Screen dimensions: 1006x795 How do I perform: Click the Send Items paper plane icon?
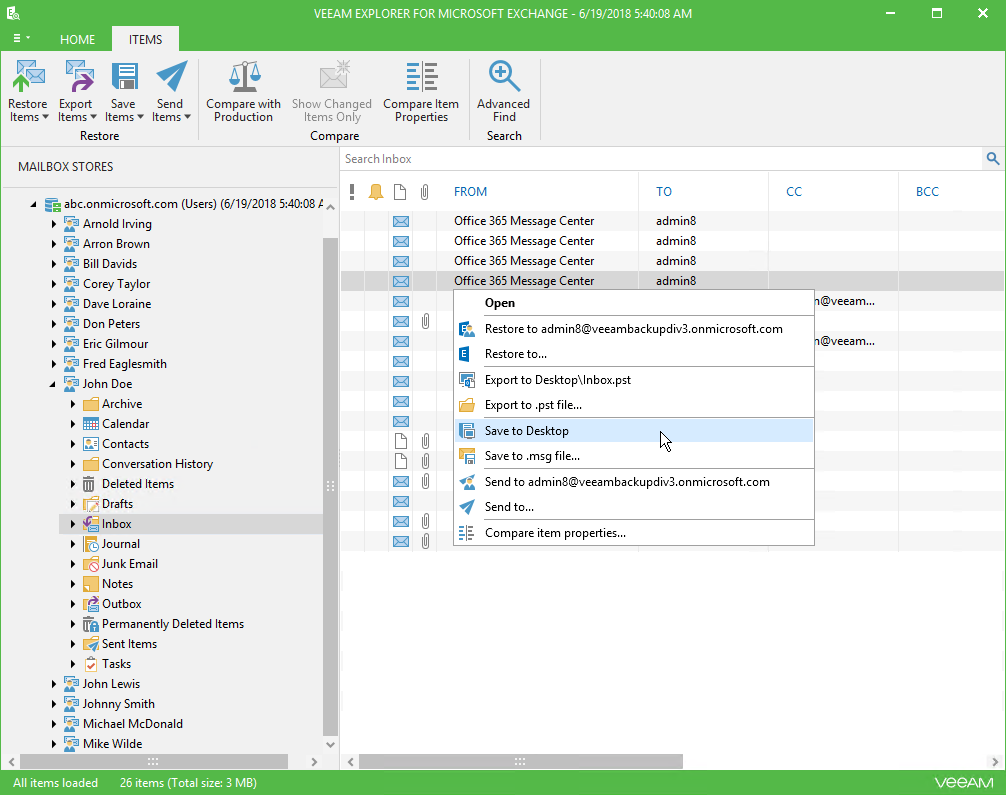[x=171, y=76]
